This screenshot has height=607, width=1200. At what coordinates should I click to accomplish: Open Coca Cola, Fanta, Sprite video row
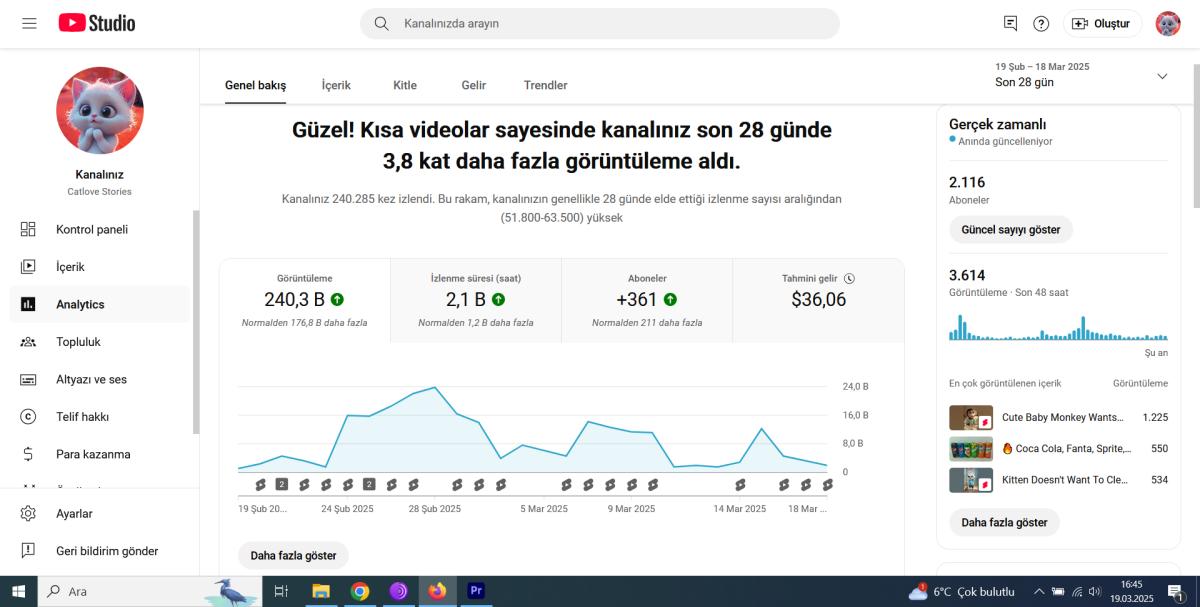(1058, 449)
